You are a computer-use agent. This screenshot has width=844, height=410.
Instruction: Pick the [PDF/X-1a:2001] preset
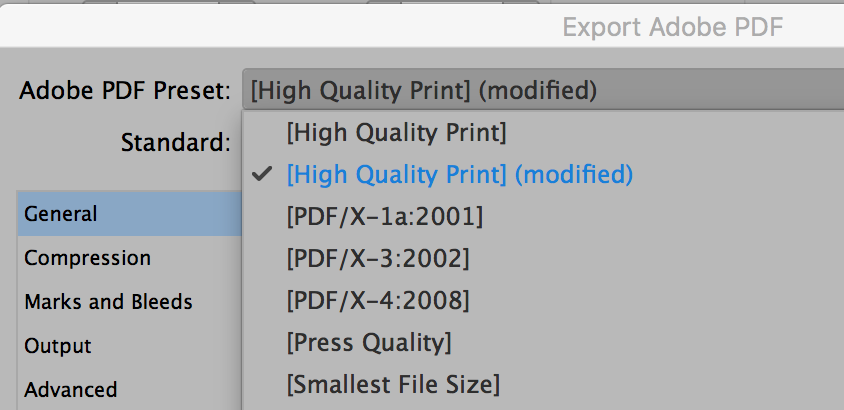pos(384,216)
